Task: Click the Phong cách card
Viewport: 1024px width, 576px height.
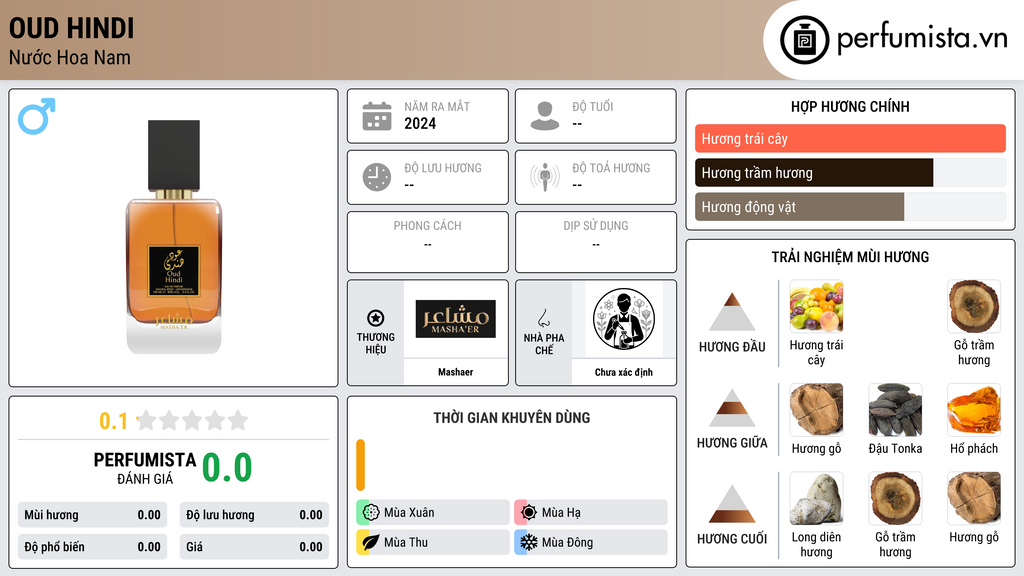Action: 428,242
